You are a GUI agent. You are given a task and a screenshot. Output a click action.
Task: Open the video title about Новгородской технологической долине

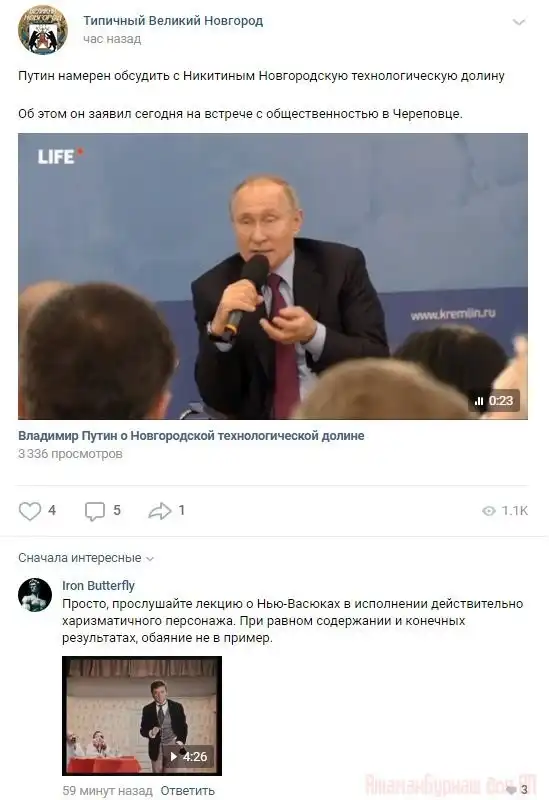click(x=191, y=436)
